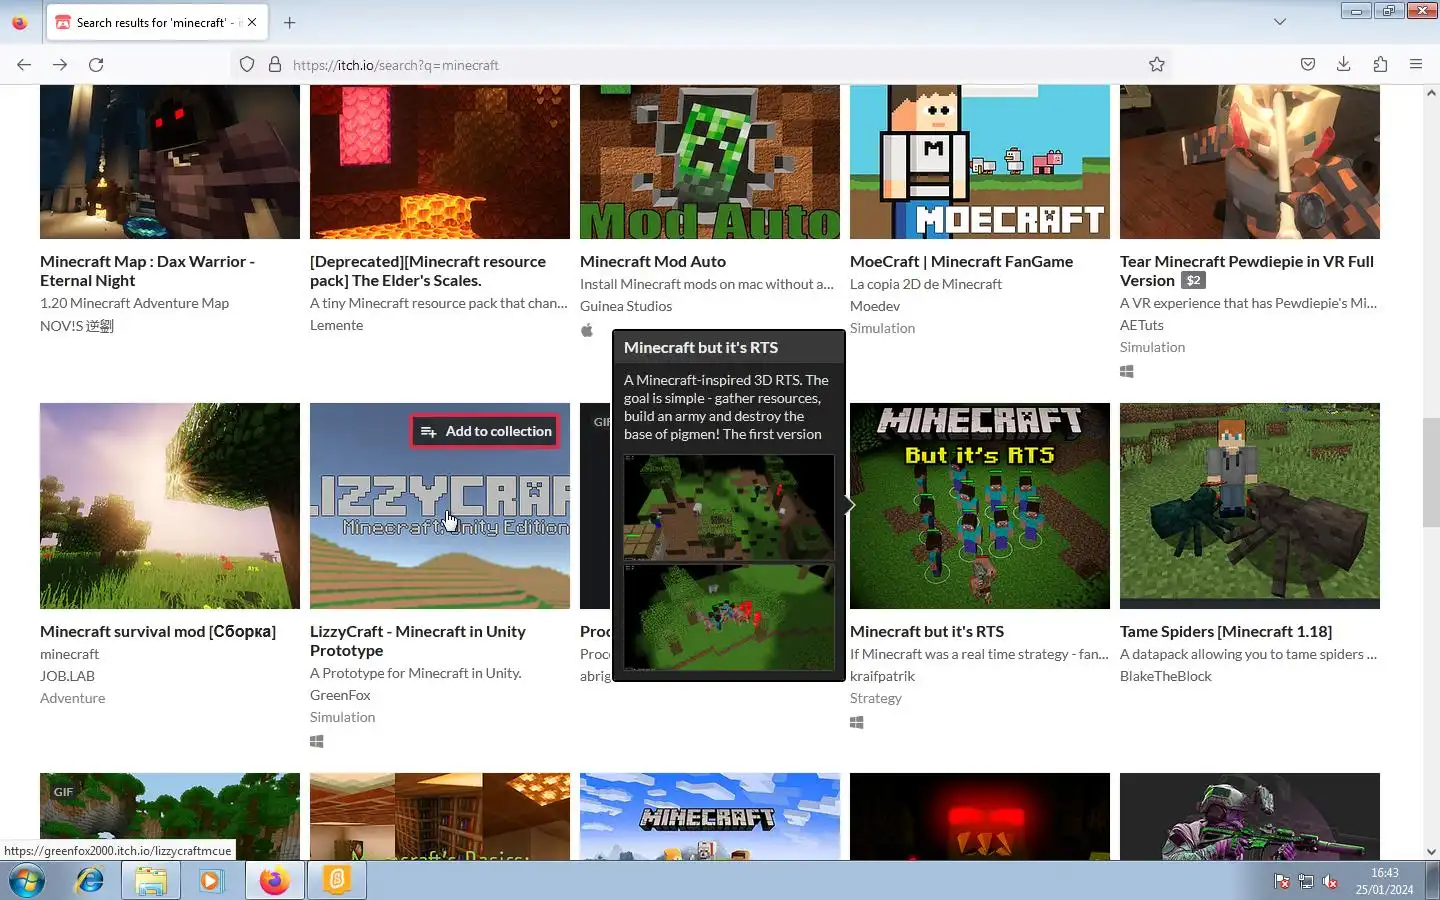Image resolution: width=1440 pixels, height=900 pixels.
Task: Open the Minecraft But it's RTS thumbnail
Action: tap(980, 506)
